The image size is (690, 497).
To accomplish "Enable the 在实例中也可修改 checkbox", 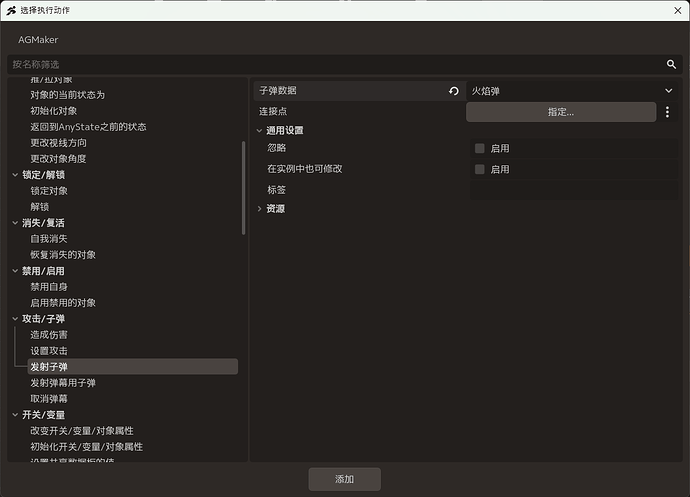I will point(480,169).
